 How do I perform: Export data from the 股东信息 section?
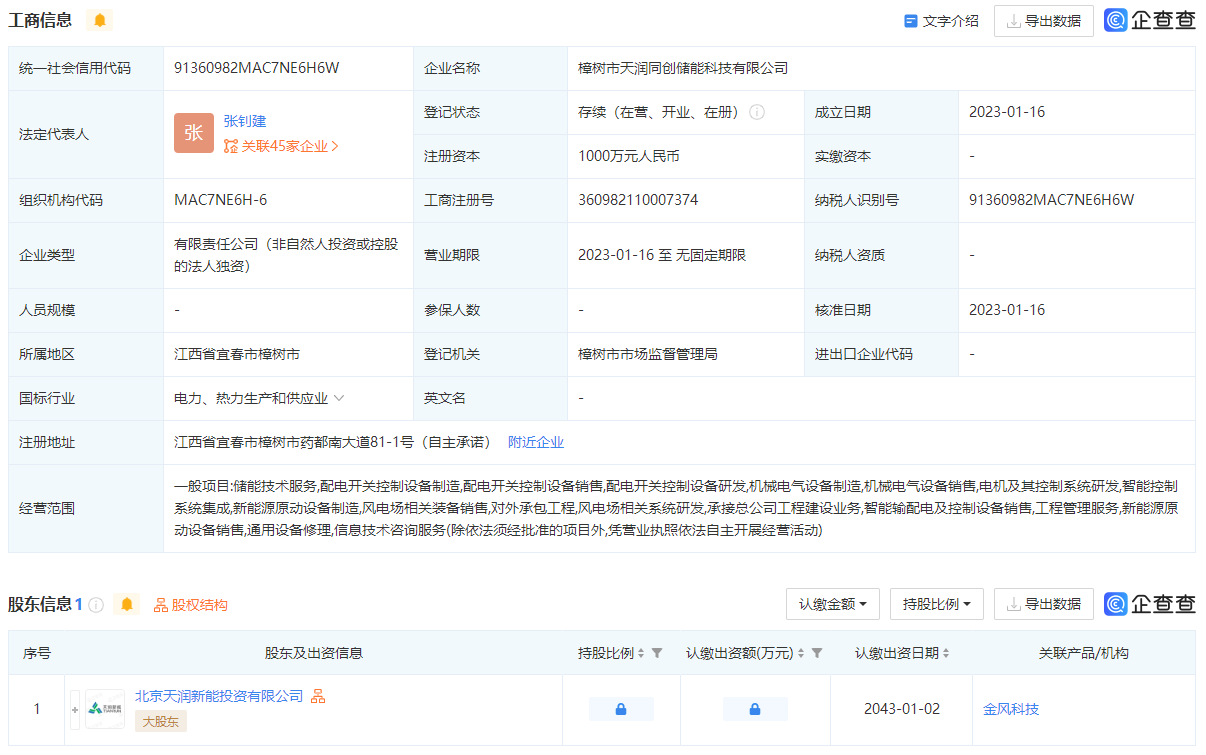click(1043, 604)
